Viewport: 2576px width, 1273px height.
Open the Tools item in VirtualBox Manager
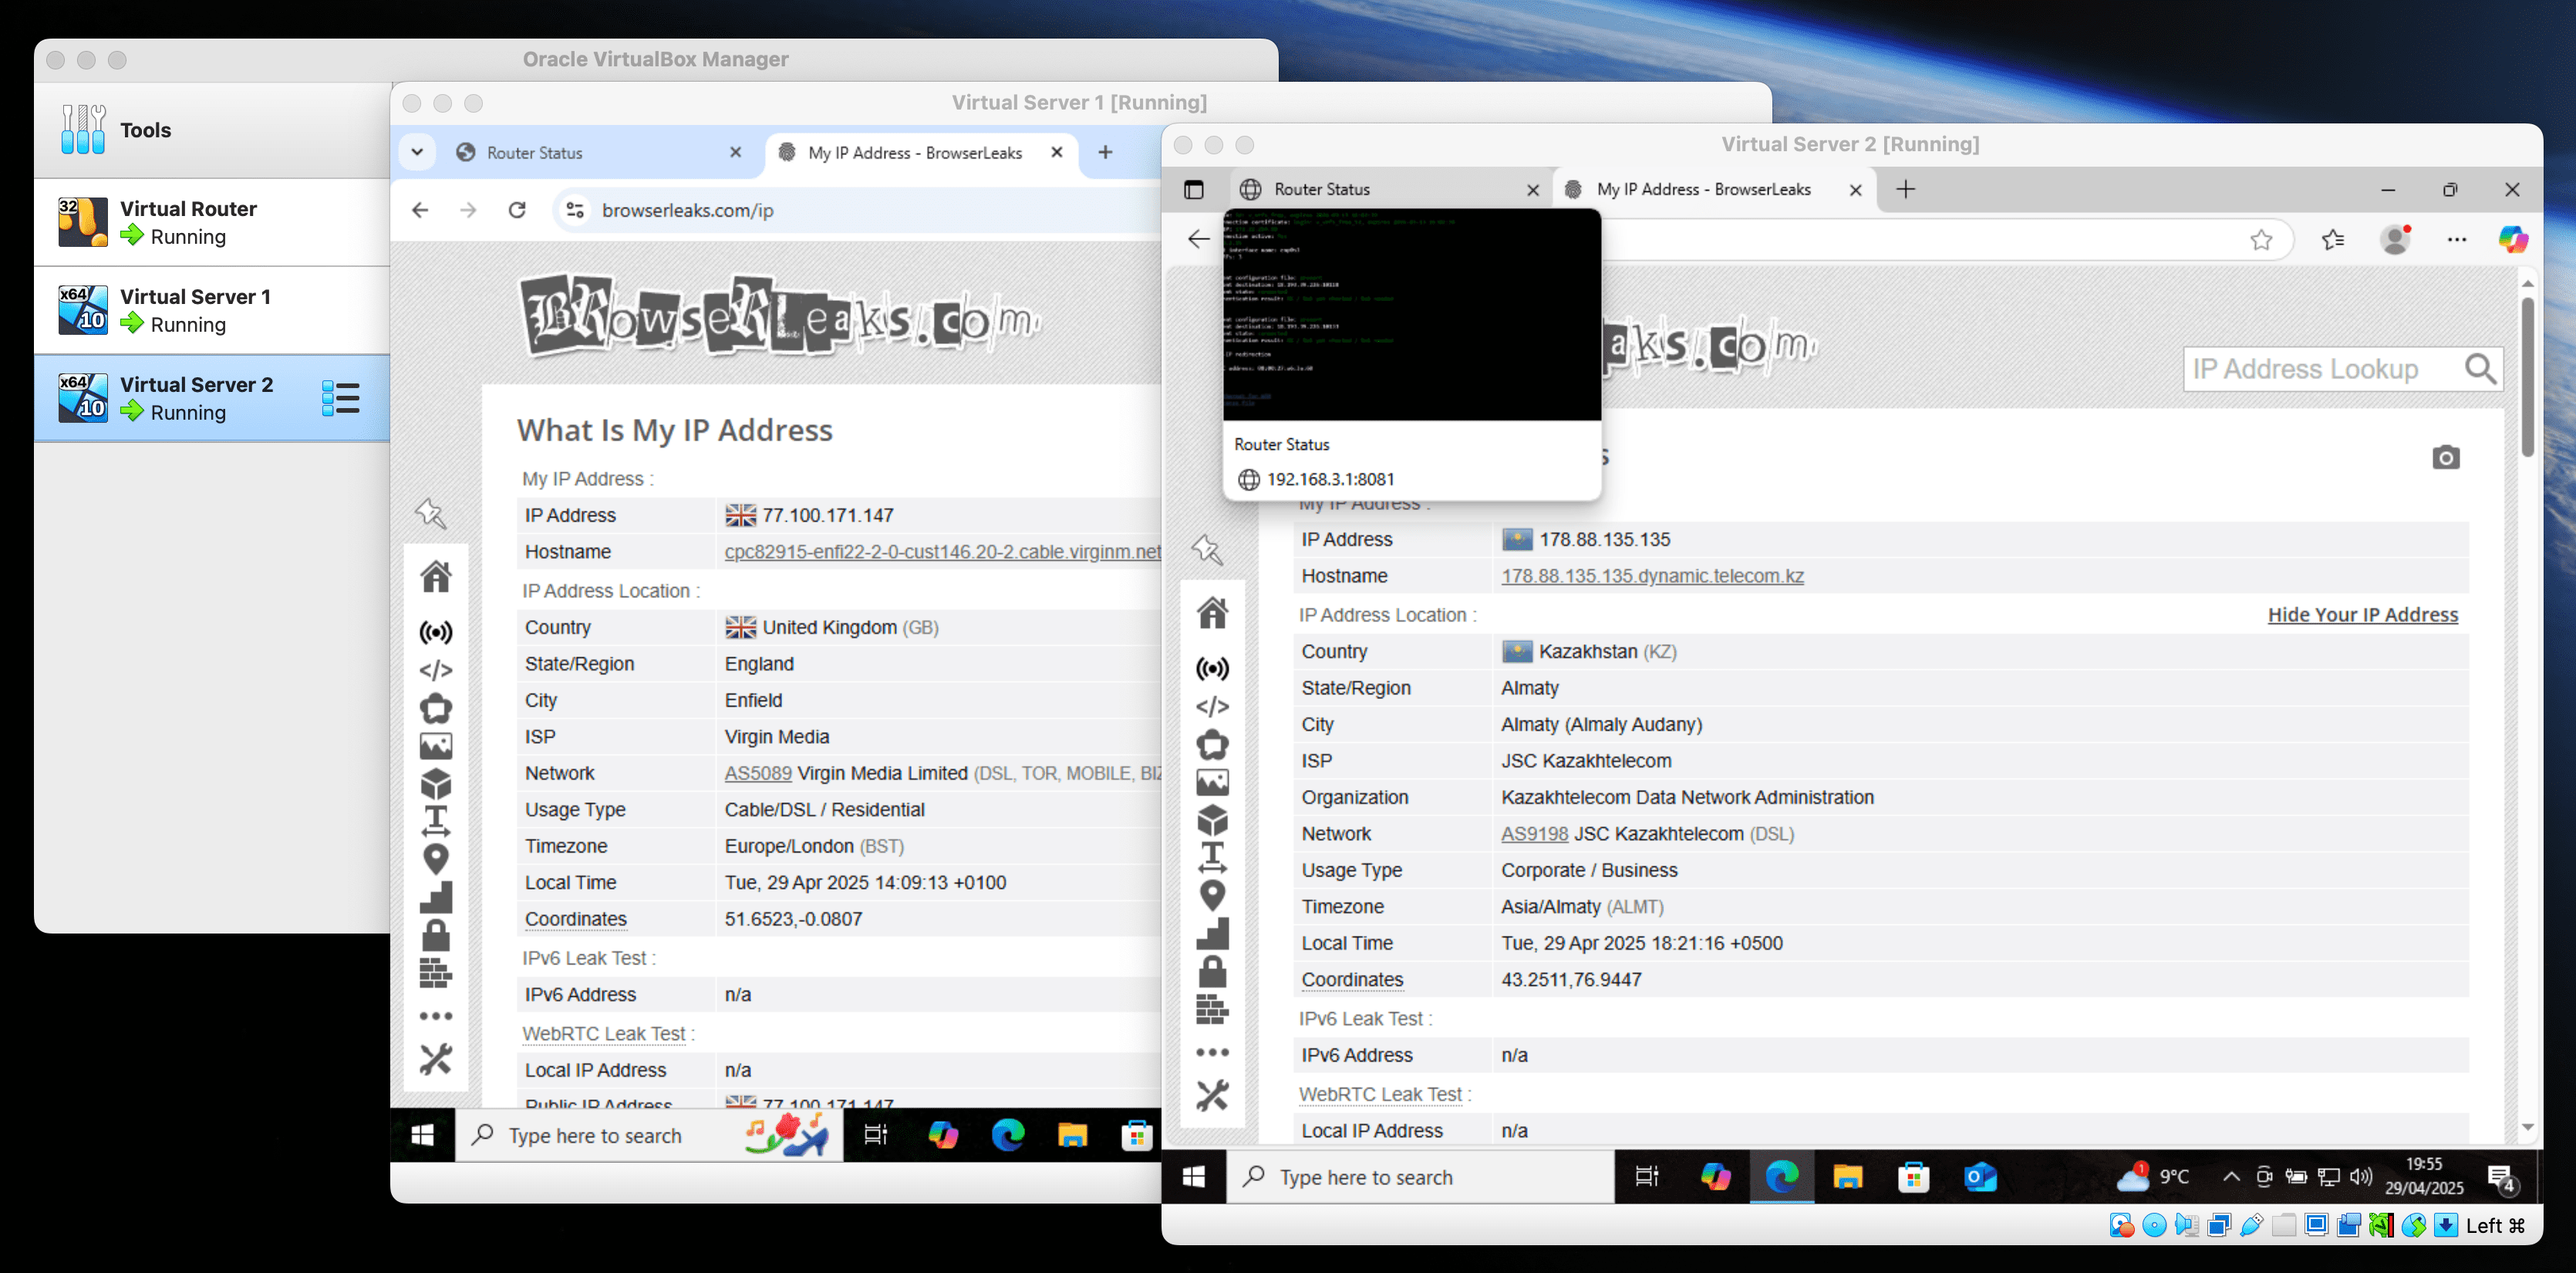(212, 130)
